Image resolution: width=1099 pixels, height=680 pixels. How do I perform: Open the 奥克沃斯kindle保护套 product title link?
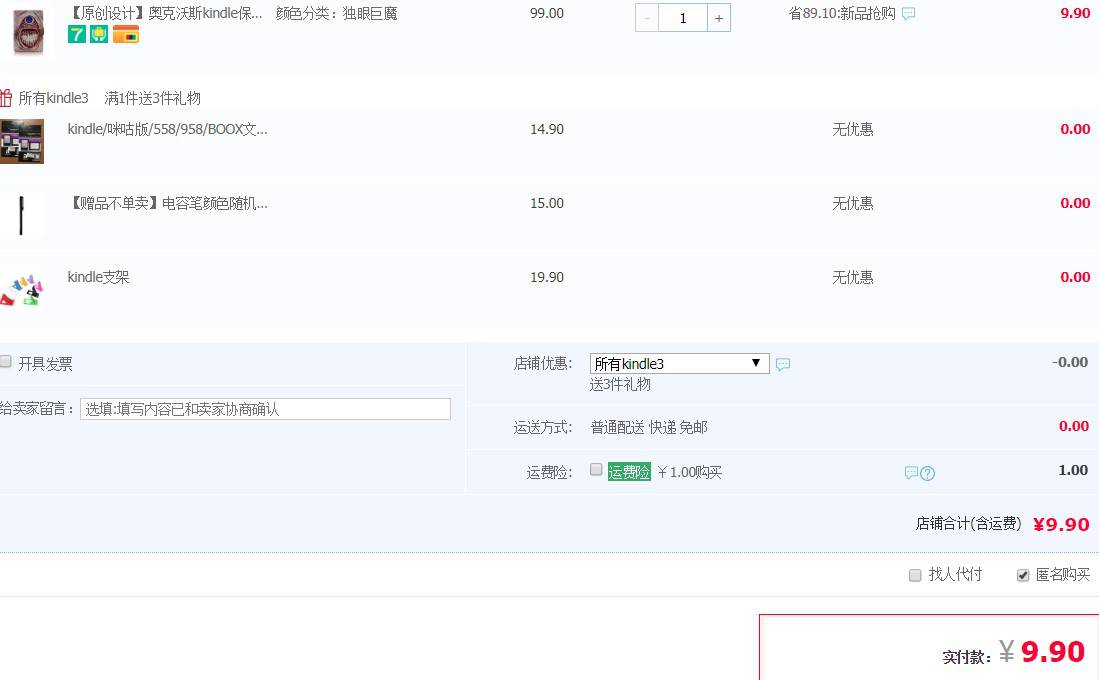tap(165, 13)
